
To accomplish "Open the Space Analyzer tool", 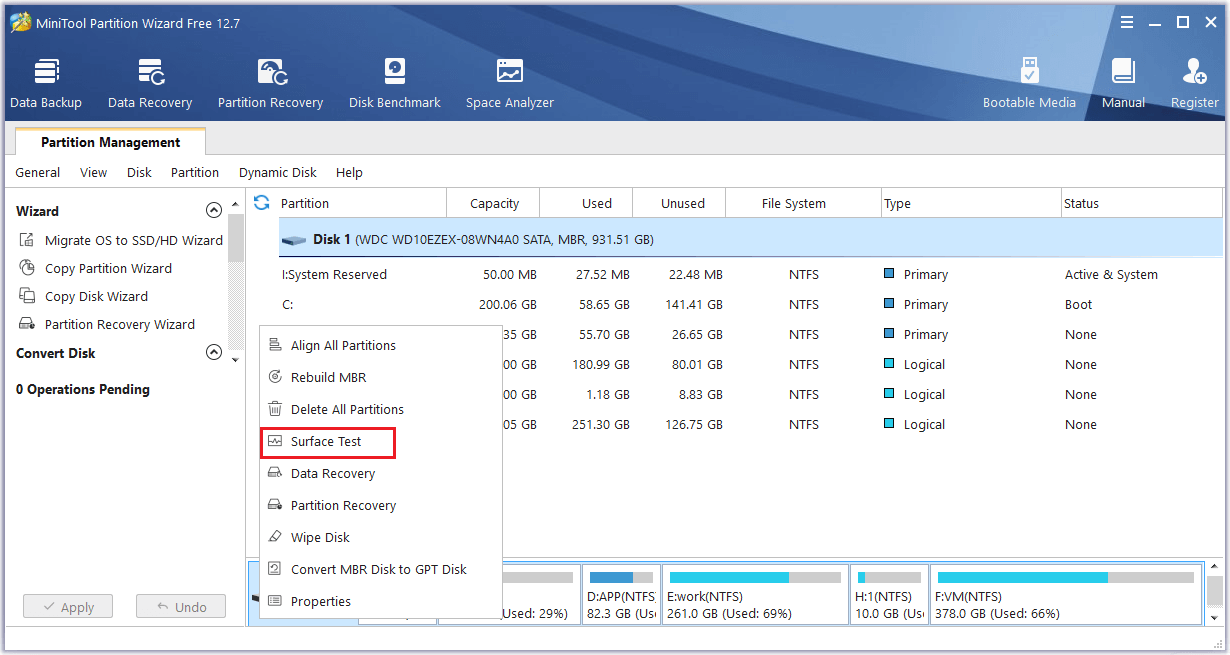I will click(510, 84).
